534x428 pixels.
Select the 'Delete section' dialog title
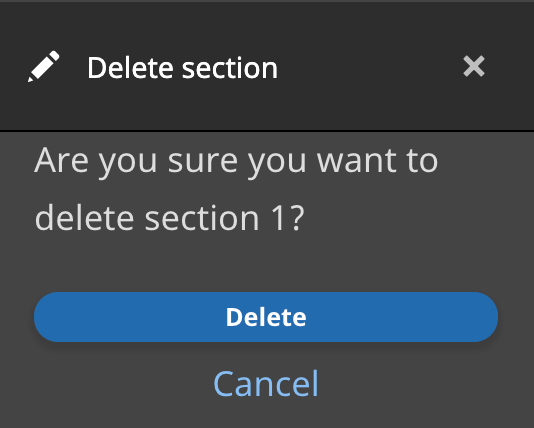tap(183, 68)
